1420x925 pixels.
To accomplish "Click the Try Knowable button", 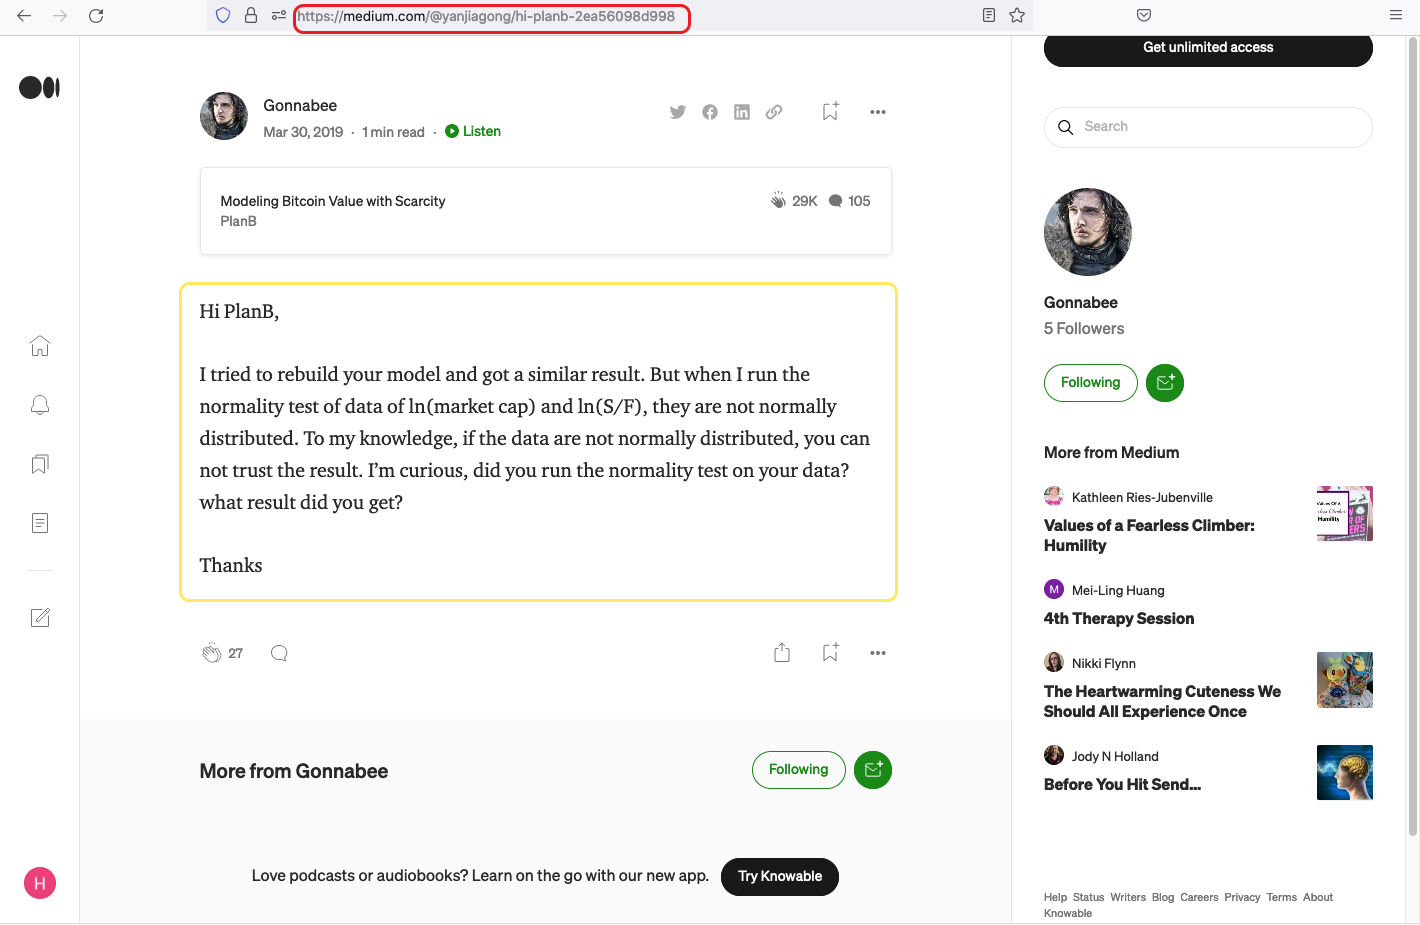I will pyautogui.click(x=780, y=877).
